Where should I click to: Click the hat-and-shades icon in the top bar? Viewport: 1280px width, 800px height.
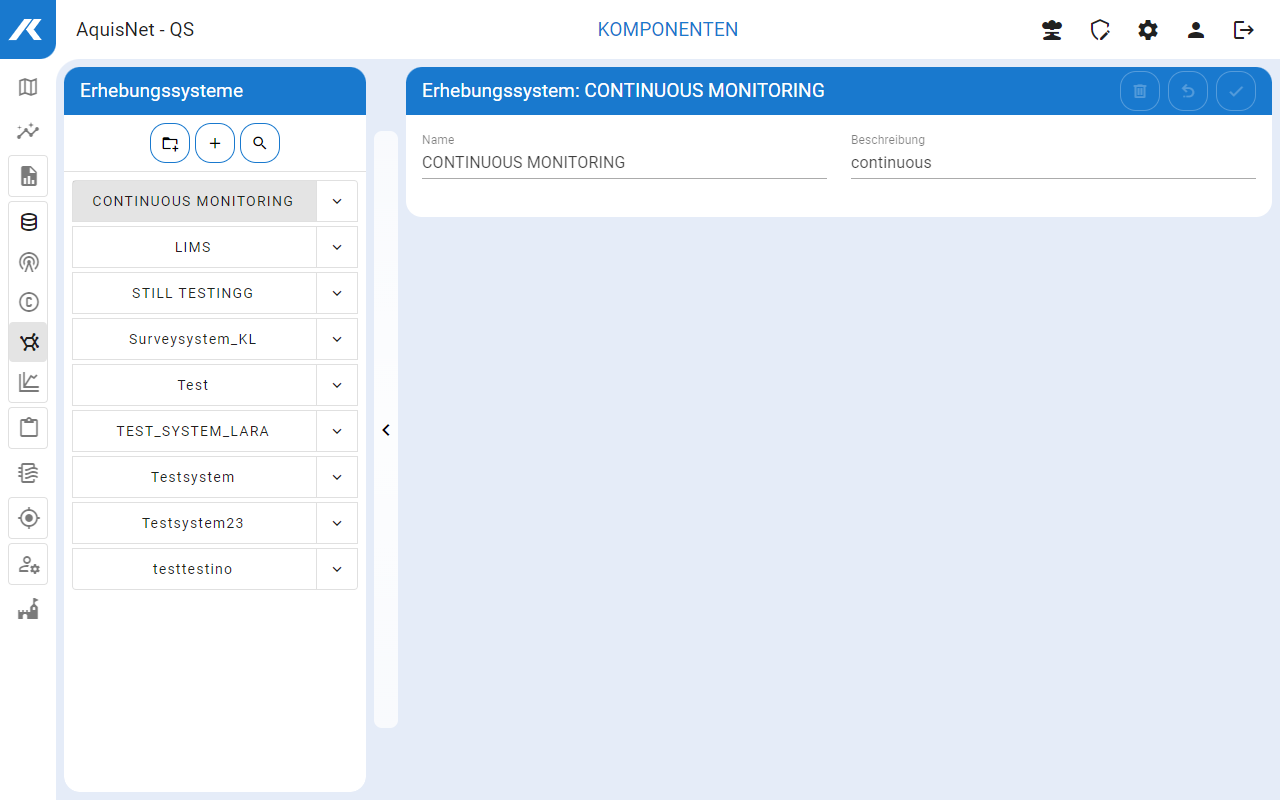pyautogui.click(x=1052, y=30)
